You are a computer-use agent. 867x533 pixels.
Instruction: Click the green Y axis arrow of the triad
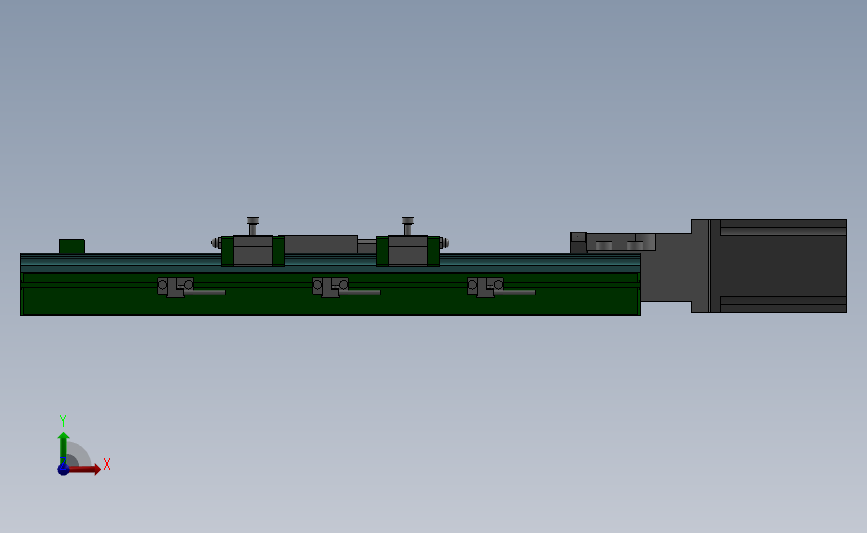pyautogui.click(x=63, y=448)
